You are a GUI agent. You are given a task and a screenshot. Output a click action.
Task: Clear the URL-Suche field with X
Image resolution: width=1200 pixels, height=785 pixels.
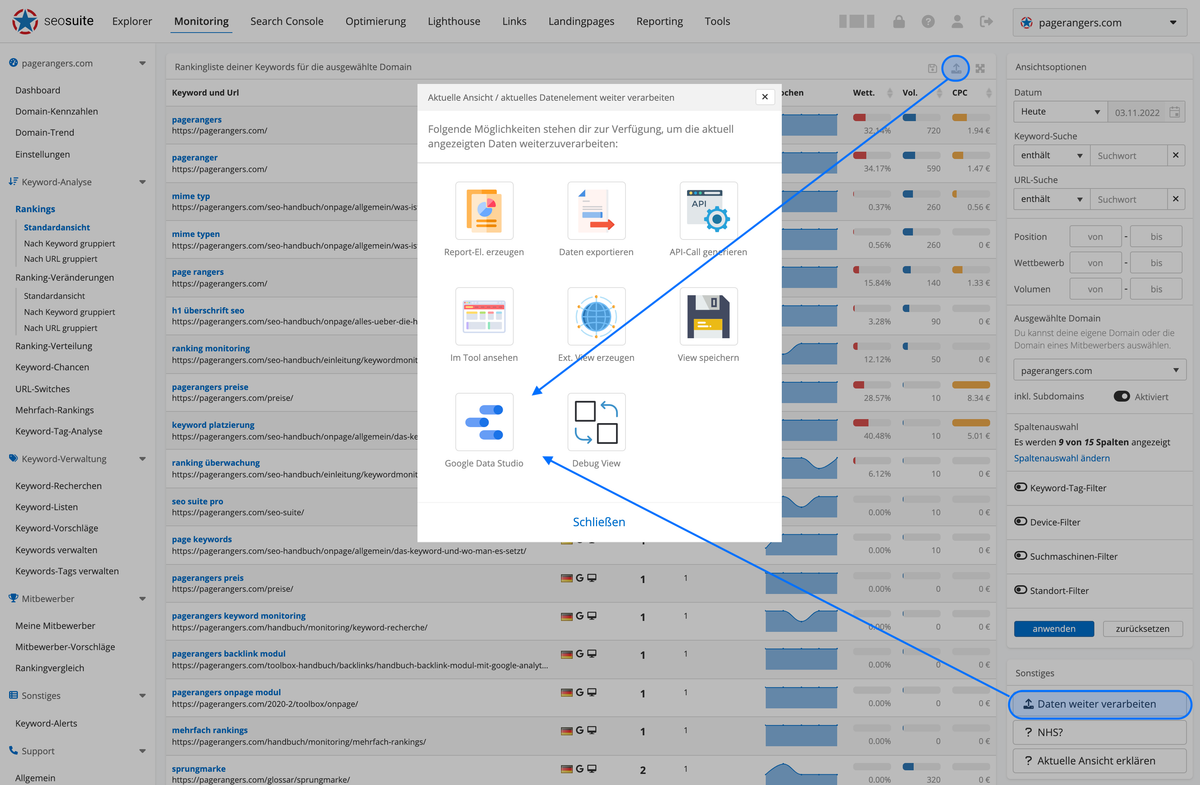[1176, 199]
